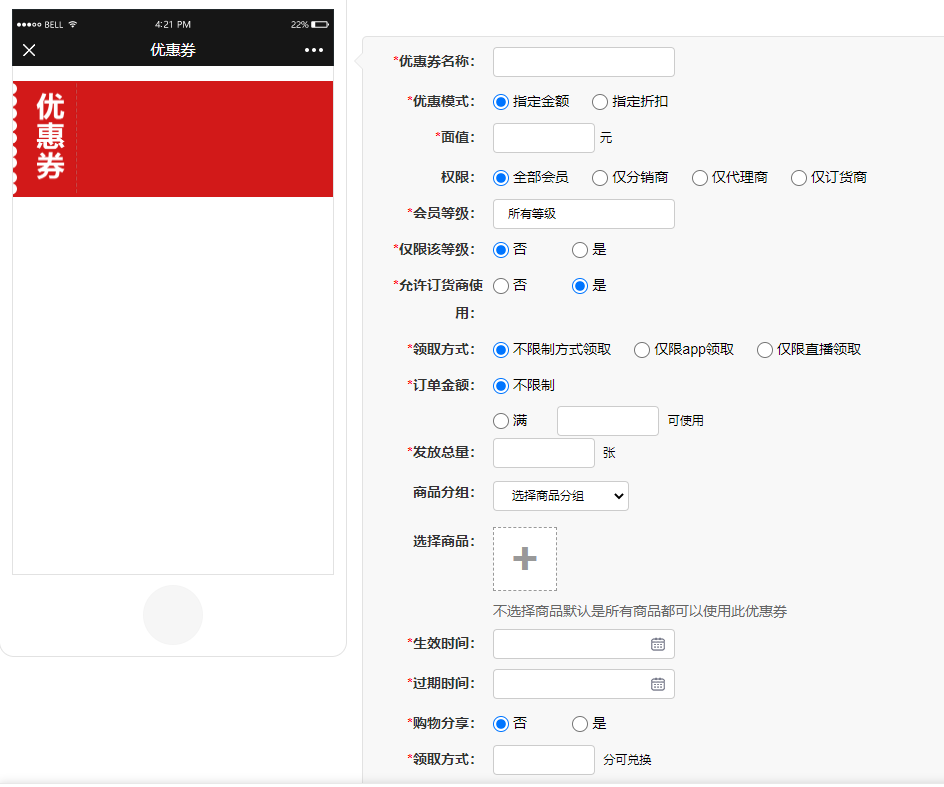Viewport: 944px width, 787px height.
Task: Open calendar icon for 生效时间
Action: pyautogui.click(x=657, y=644)
